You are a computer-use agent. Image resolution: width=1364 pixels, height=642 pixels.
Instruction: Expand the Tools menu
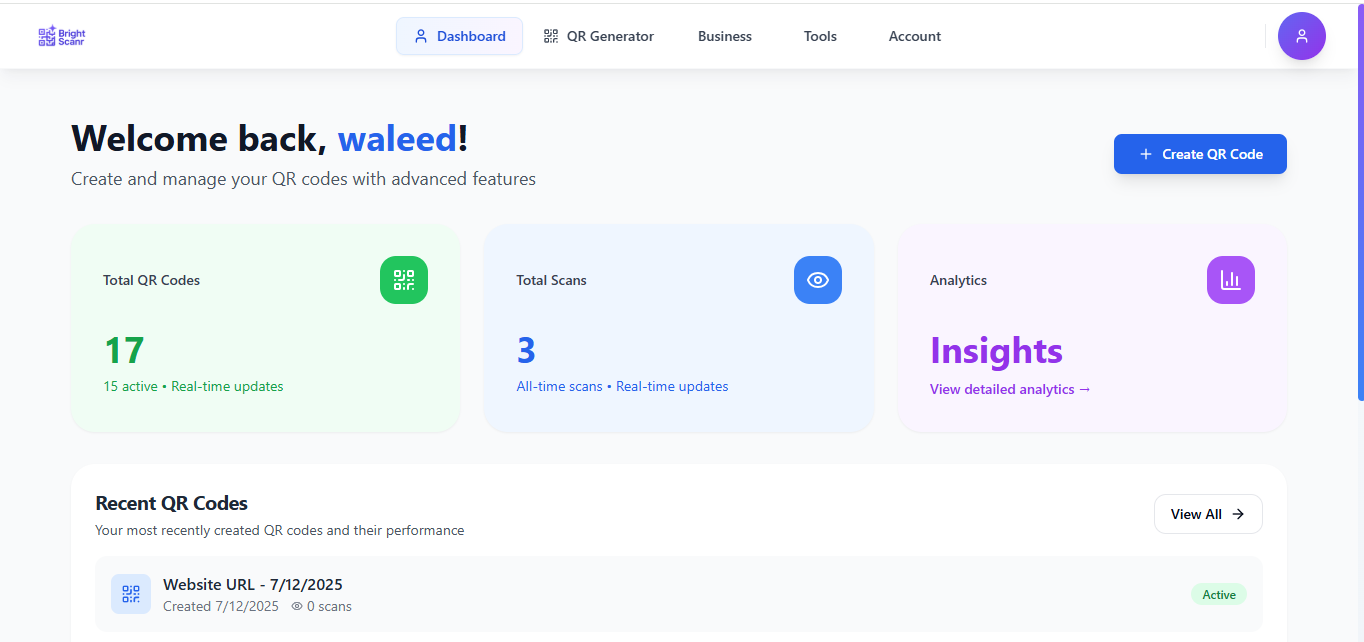click(820, 36)
